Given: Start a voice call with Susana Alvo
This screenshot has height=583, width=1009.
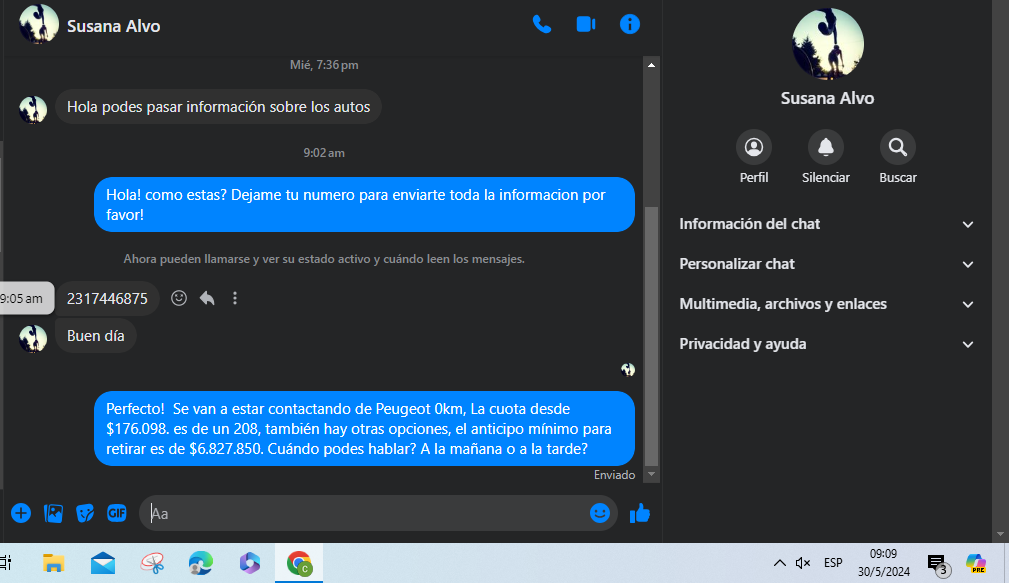Looking at the screenshot, I should tap(541, 25).
